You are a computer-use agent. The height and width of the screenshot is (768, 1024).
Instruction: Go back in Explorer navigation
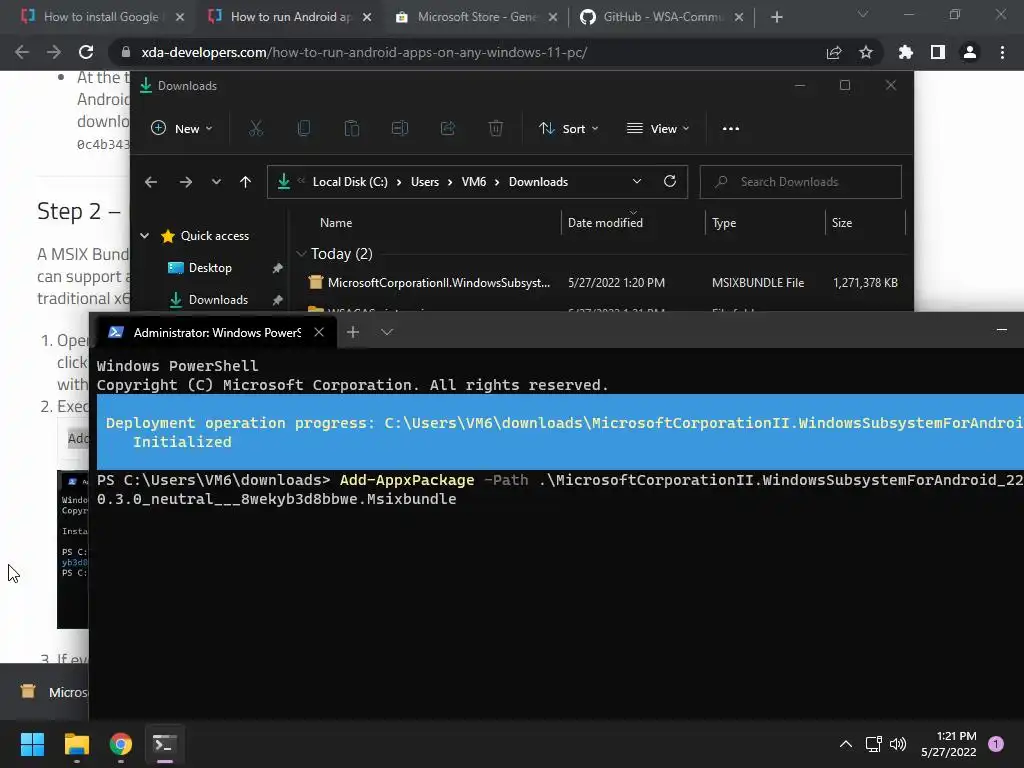[151, 182]
